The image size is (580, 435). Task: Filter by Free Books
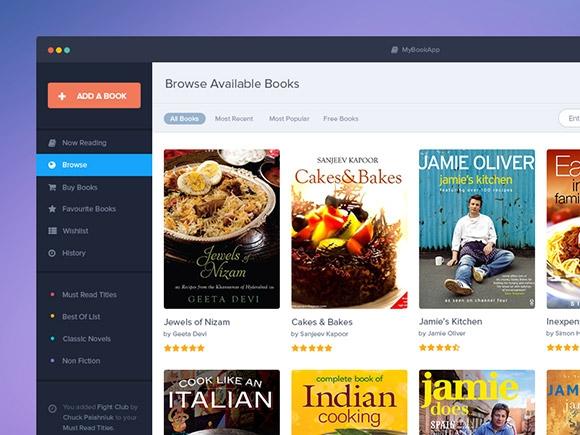coord(341,119)
